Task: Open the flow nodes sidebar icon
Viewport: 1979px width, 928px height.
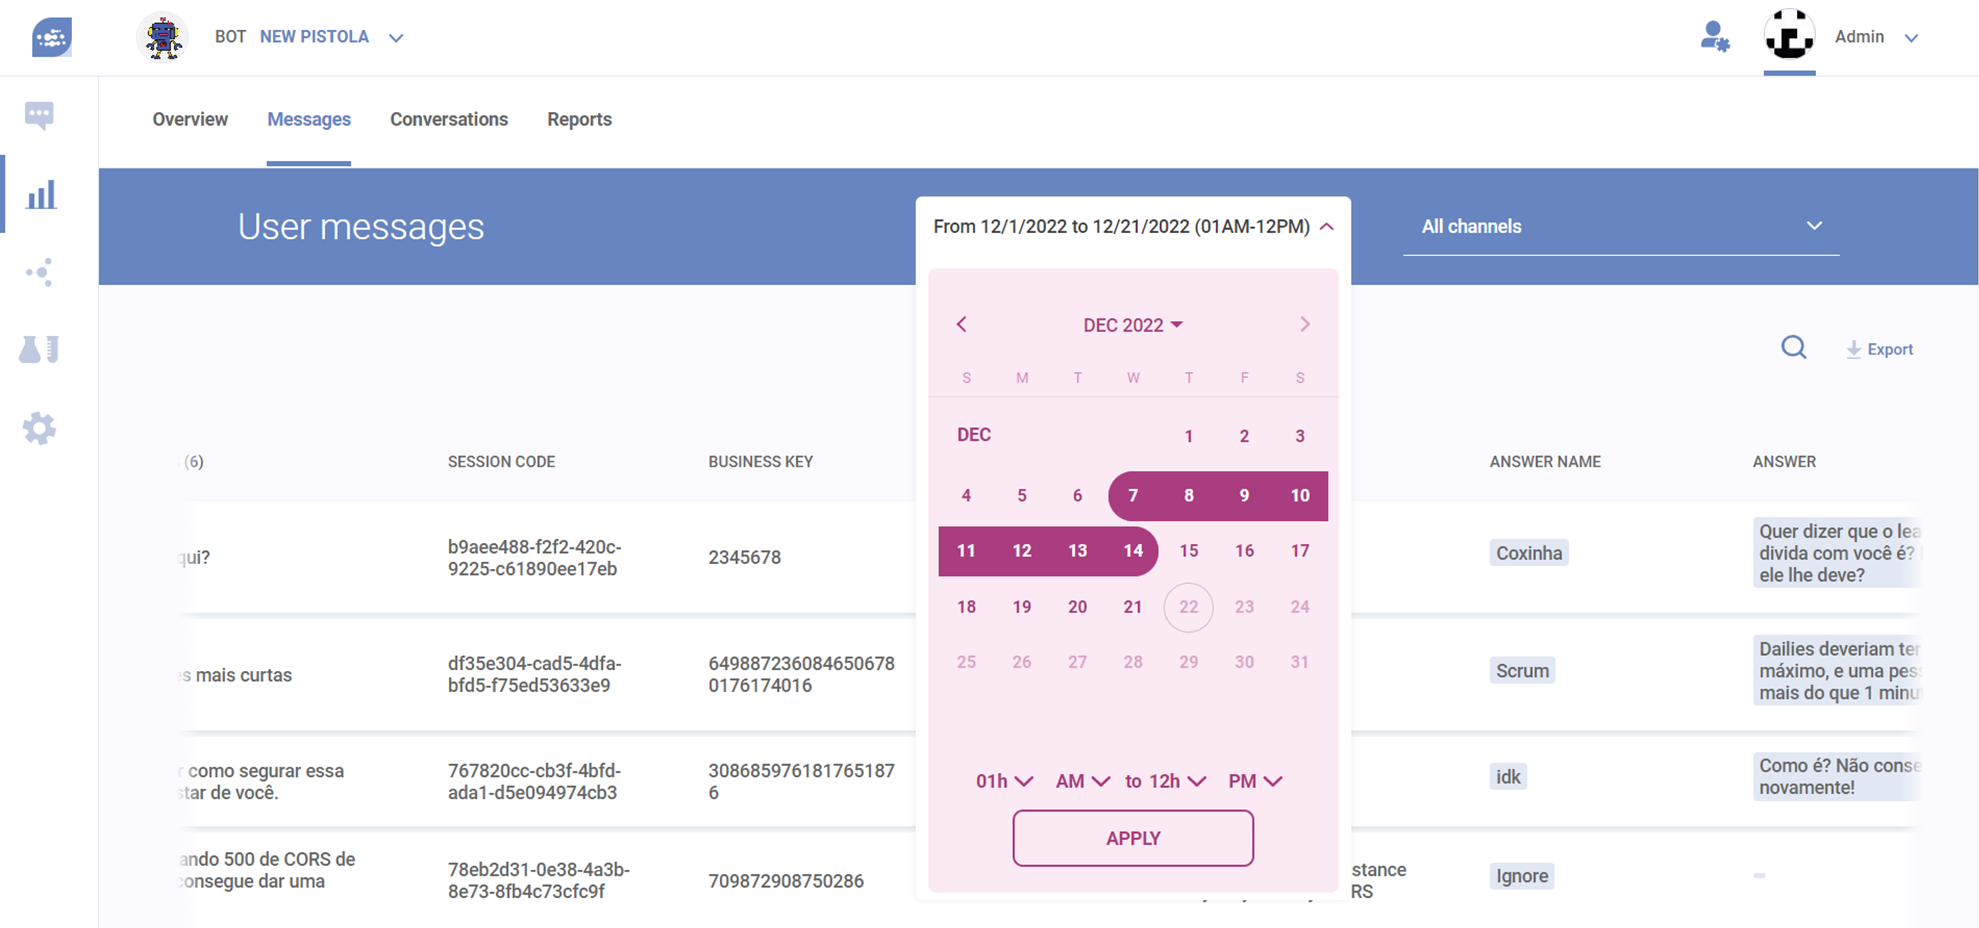Action: pyautogui.click(x=39, y=272)
